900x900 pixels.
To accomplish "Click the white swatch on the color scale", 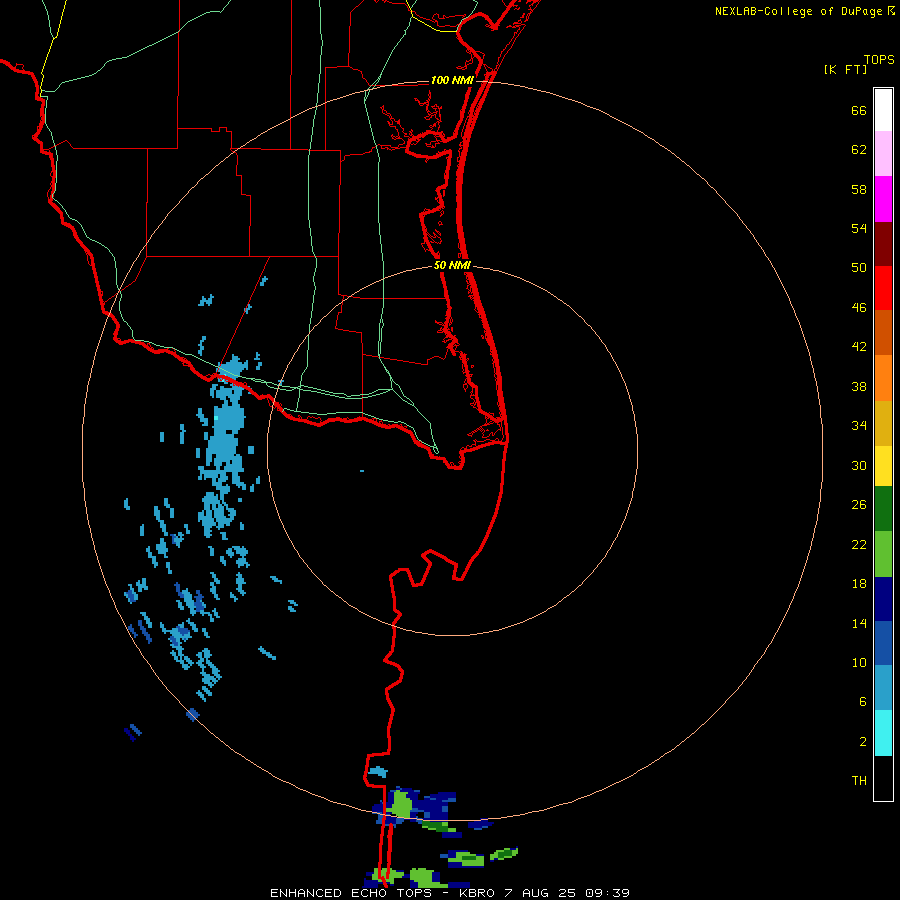I will pos(883,110).
